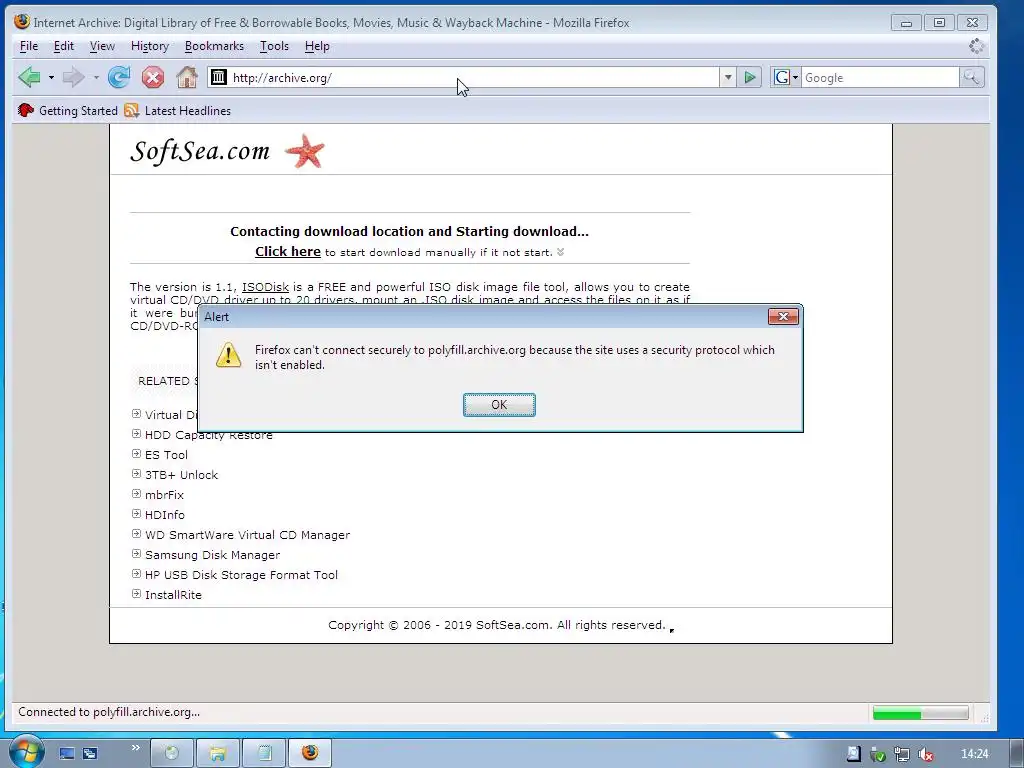Open the HDInfo related link
This screenshot has width=1024, height=768.
pos(165,515)
